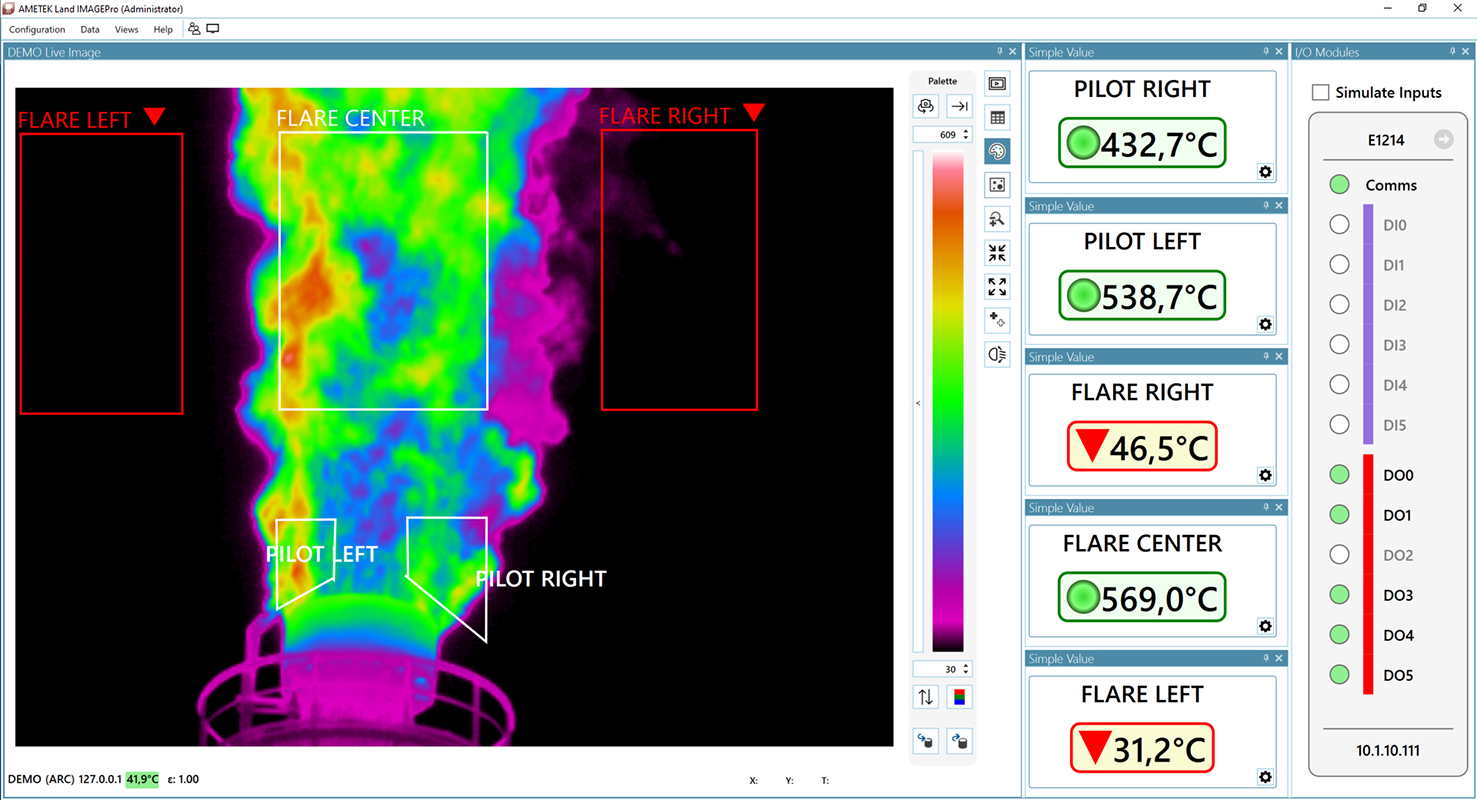Click the expand fullscreen arrows icon

click(x=997, y=287)
